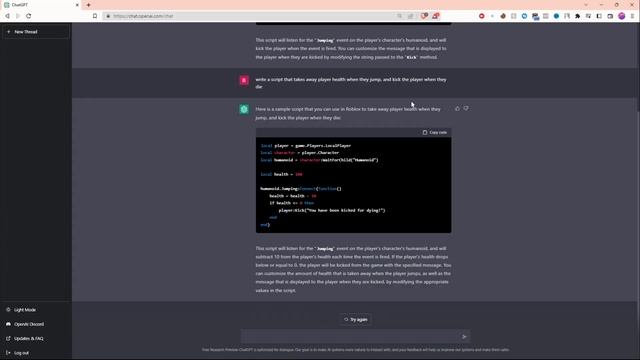Click the 'local player' first code line

[306, 145]
